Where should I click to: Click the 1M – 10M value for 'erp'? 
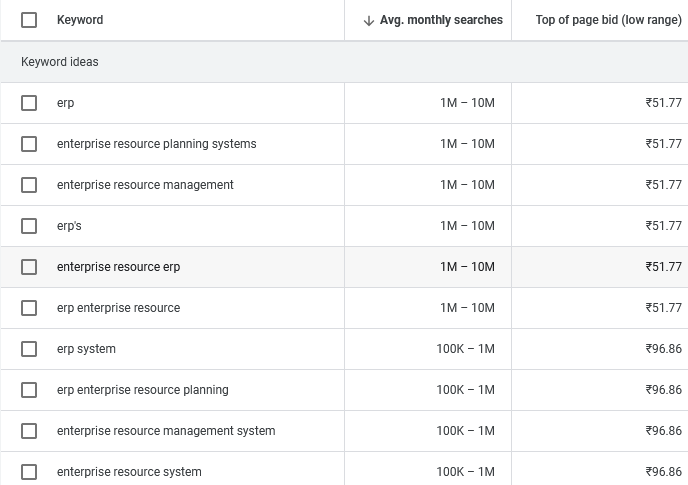click(x=467, y=103)
